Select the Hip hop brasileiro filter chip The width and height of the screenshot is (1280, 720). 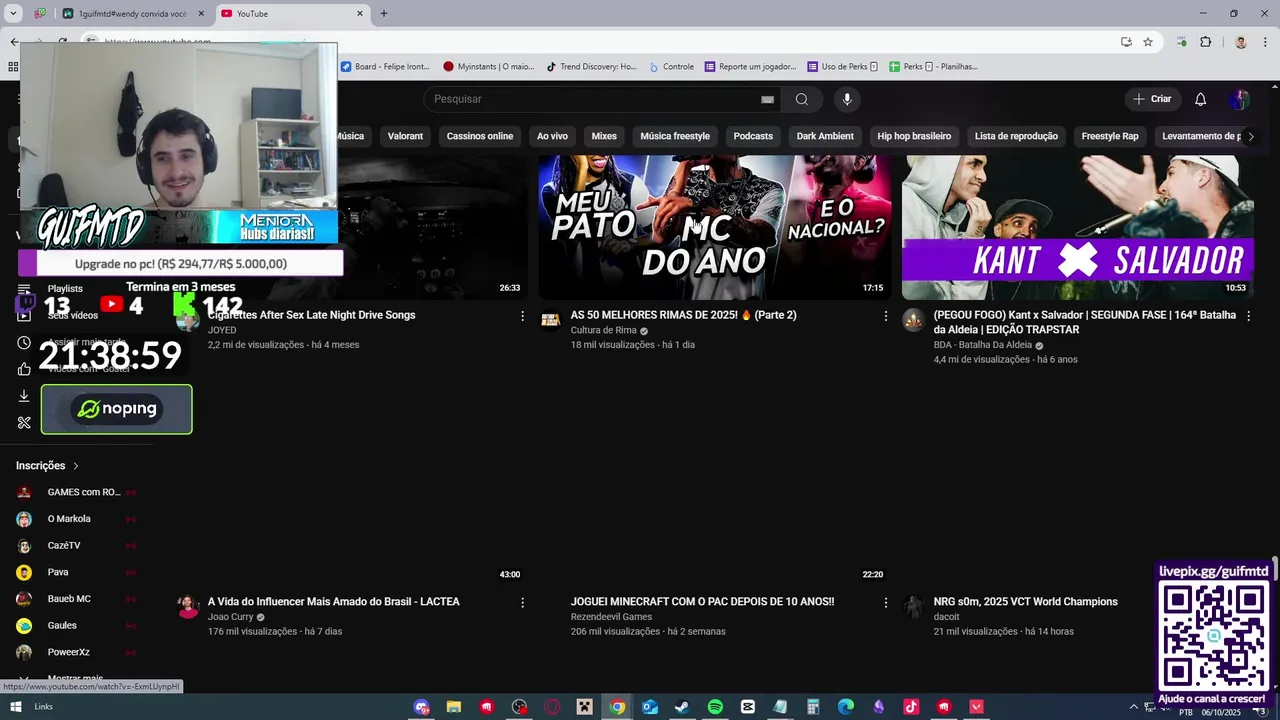[914, 136]
